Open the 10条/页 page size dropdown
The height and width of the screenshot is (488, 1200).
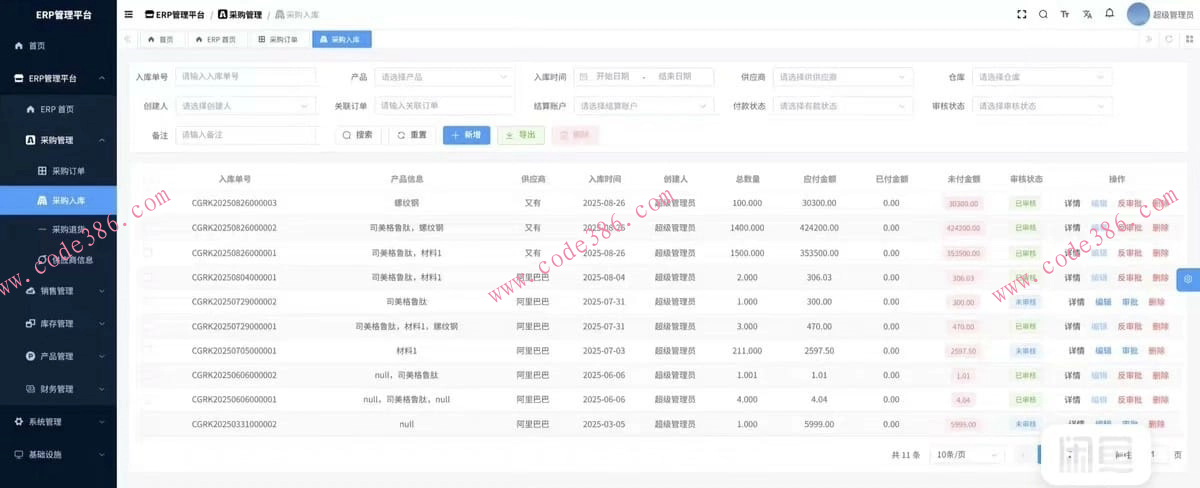pyautogui.click(x=966, y=454)
